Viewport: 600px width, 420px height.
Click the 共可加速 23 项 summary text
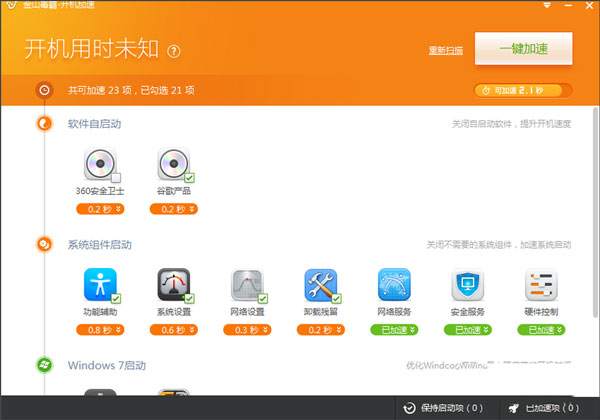coord(131,90)
